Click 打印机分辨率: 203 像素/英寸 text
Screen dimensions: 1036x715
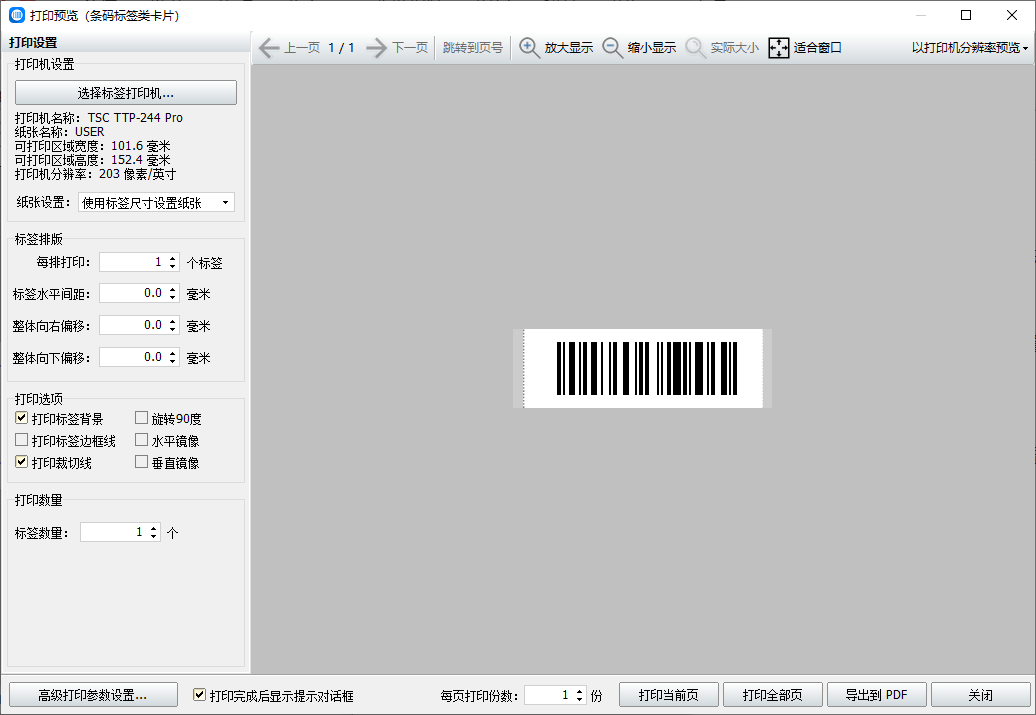(x=95, y=174)
